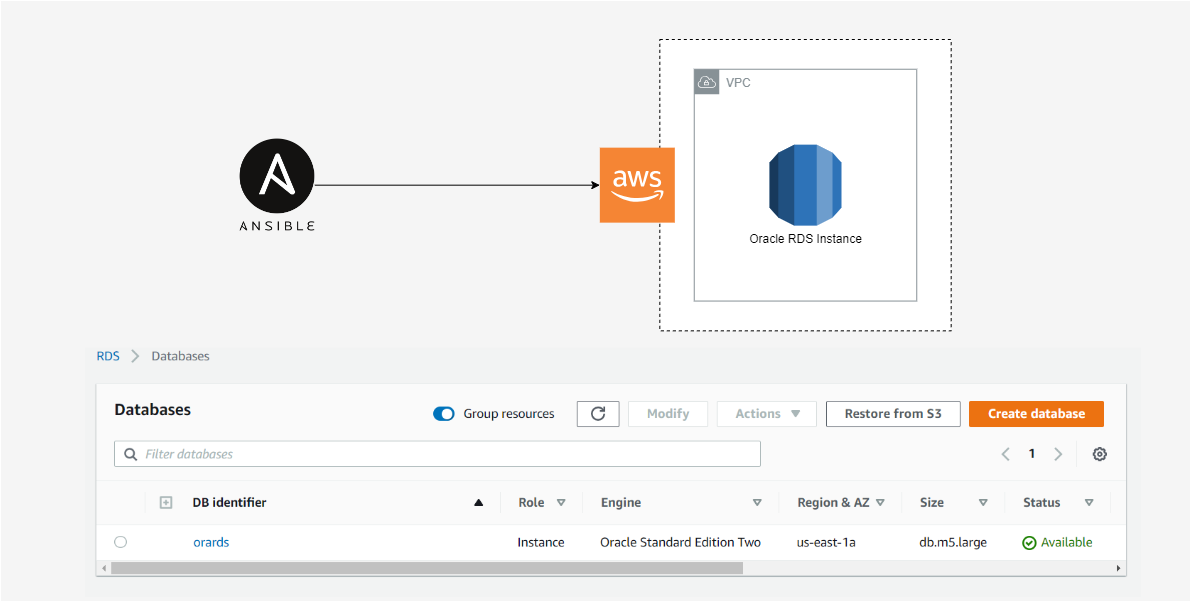Image resolution: width=1191 pixels, height=602 pixels.
Task: Sort by the Role column
Action: (561, 503)
